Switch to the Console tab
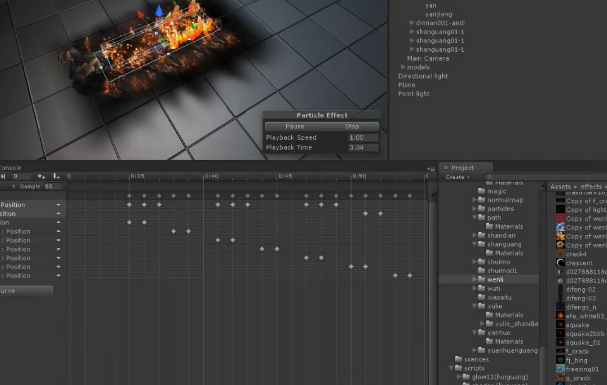This screenshot has width=607, height=385. click(10, 168)
